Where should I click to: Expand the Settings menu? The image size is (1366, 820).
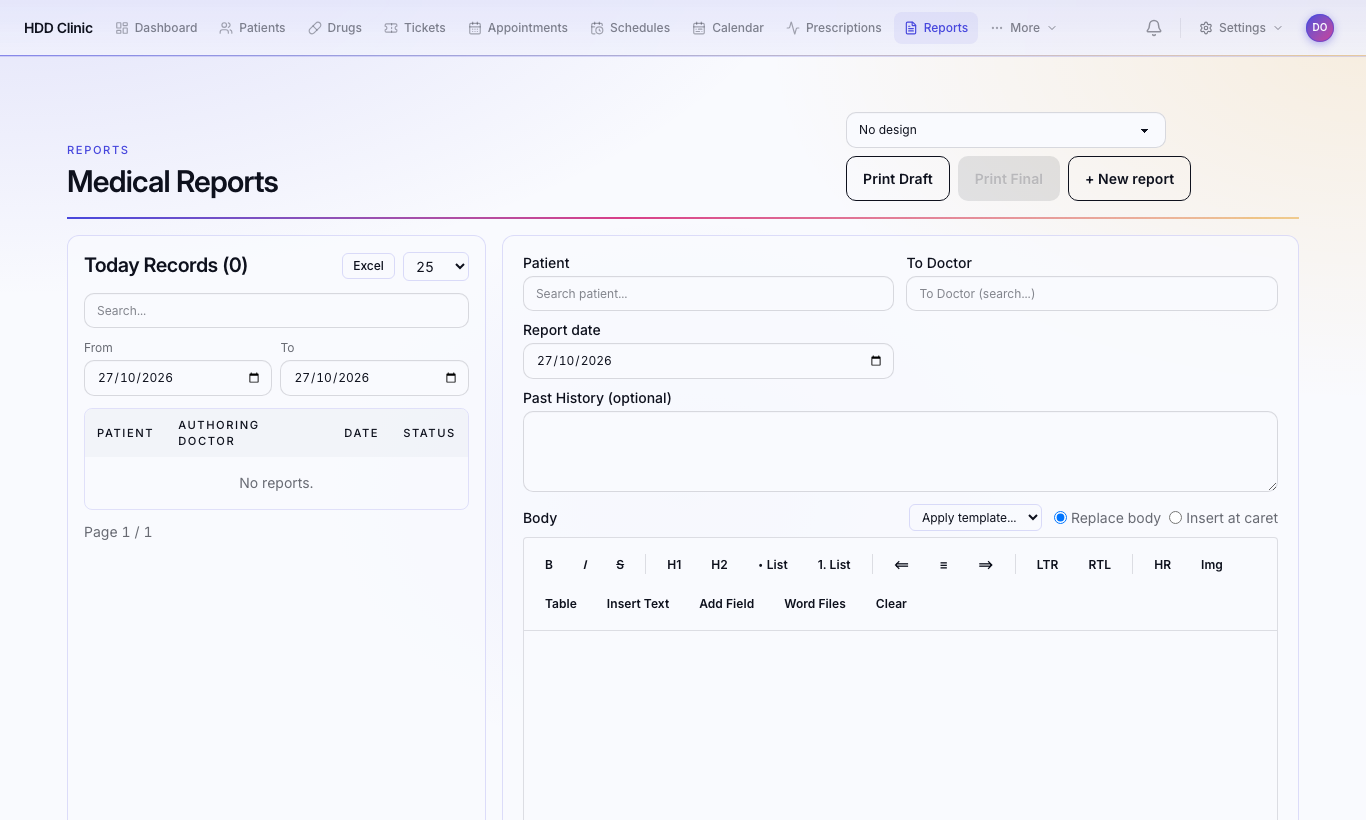[x=1240, y=28]
